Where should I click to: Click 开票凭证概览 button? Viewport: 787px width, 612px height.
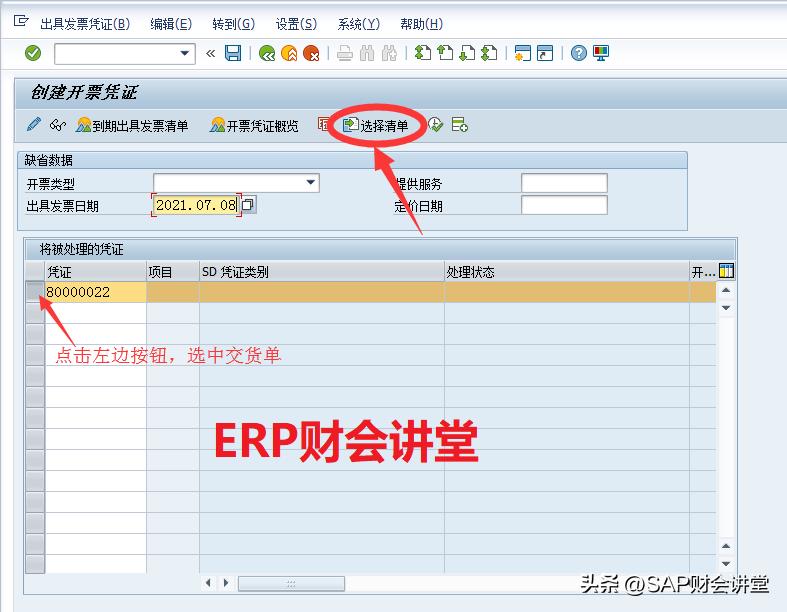[254, 126]
